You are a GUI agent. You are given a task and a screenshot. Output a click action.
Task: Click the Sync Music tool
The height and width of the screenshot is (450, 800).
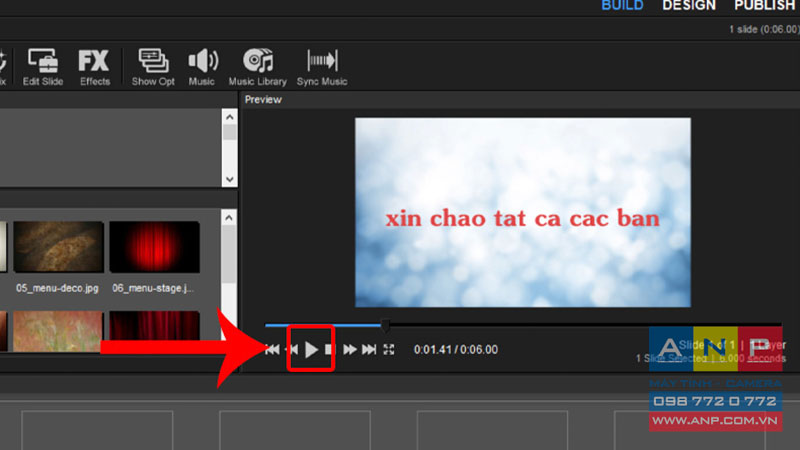click(x=322, y=67)
